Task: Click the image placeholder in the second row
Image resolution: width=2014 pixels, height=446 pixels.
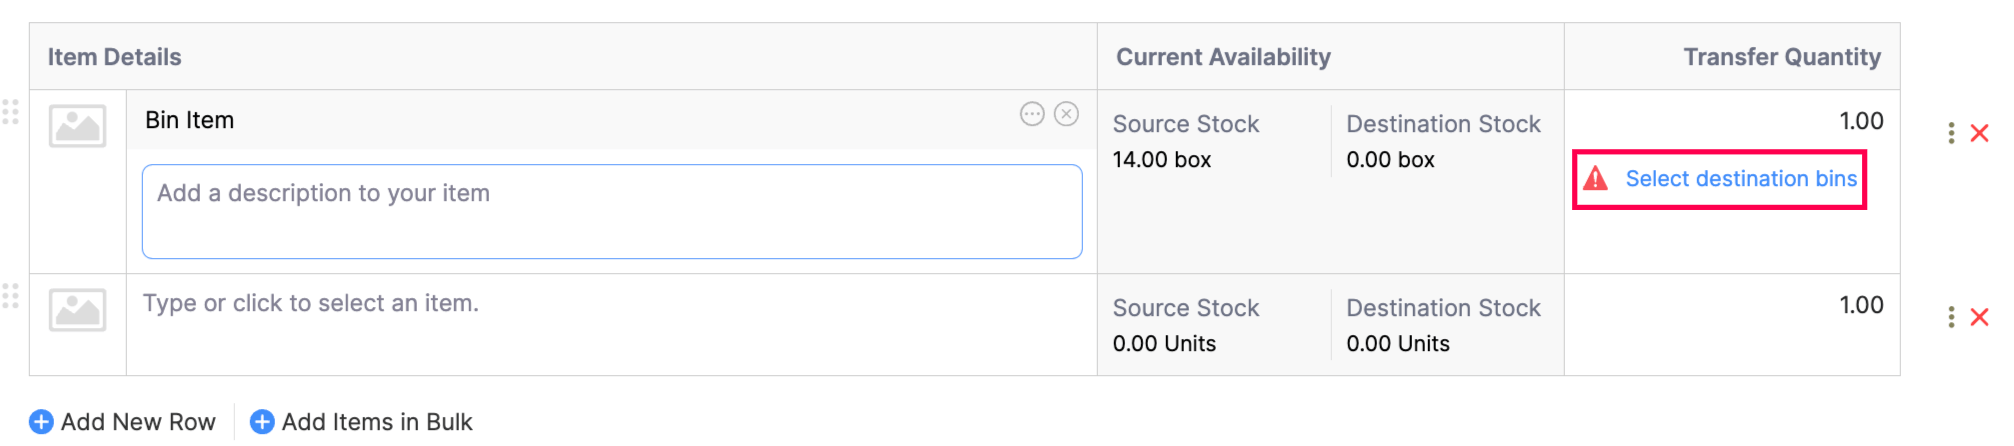Action: pos(77,310)
